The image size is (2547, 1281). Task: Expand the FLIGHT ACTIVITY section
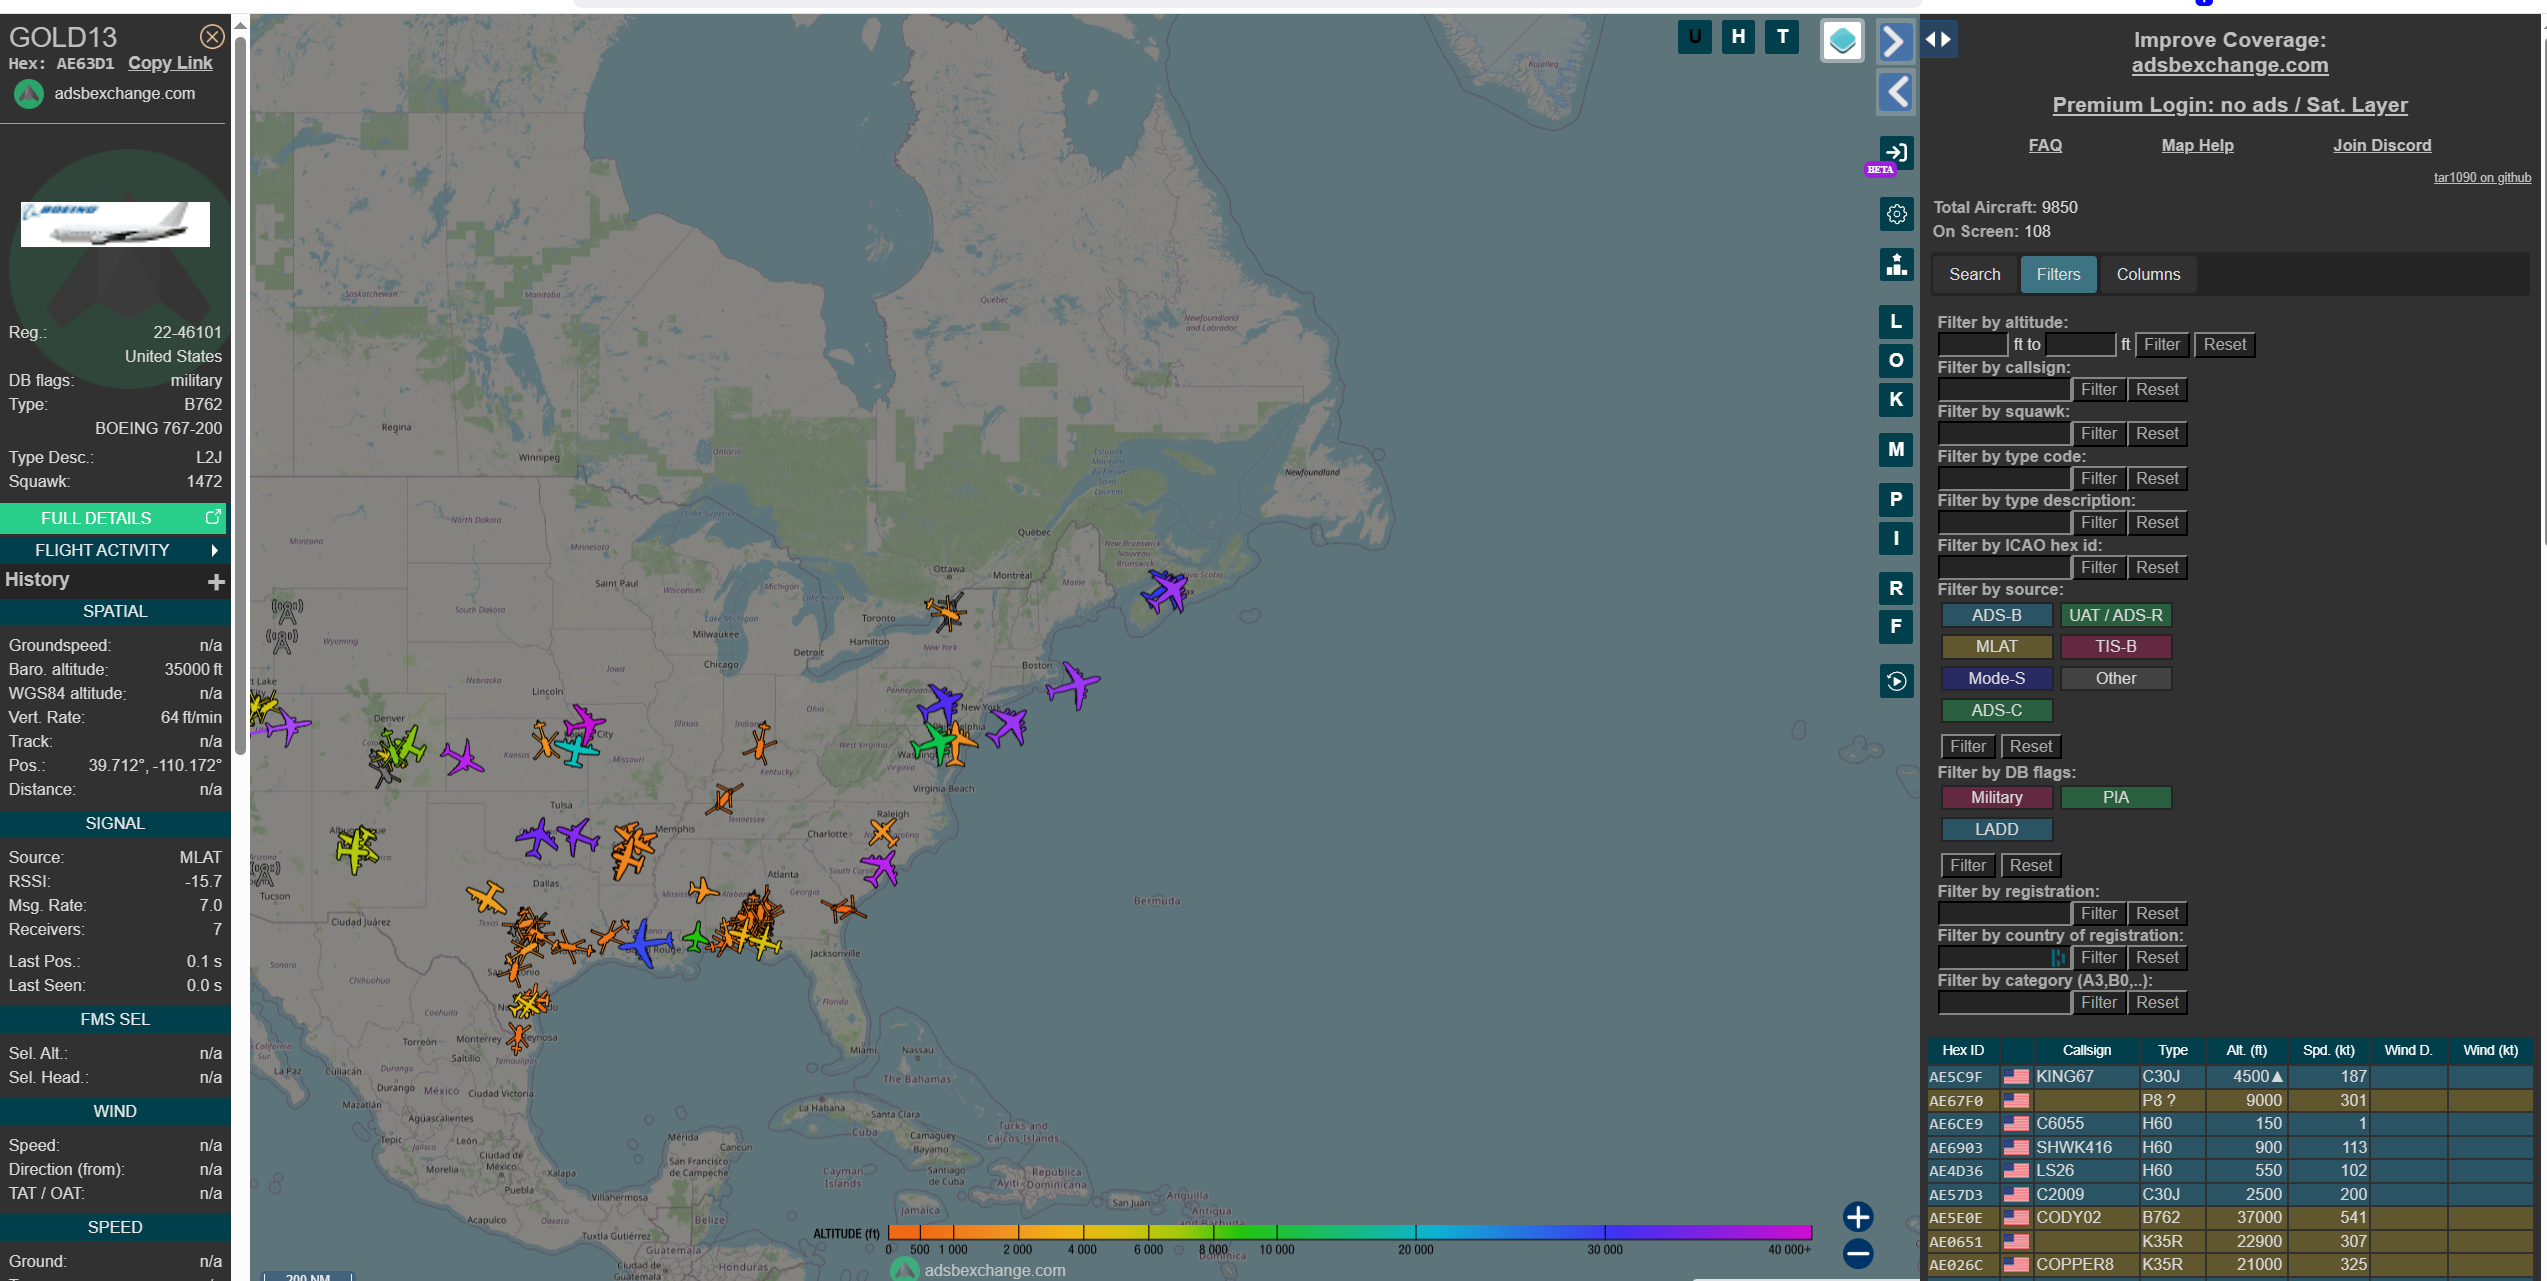(x=114, y=550)
